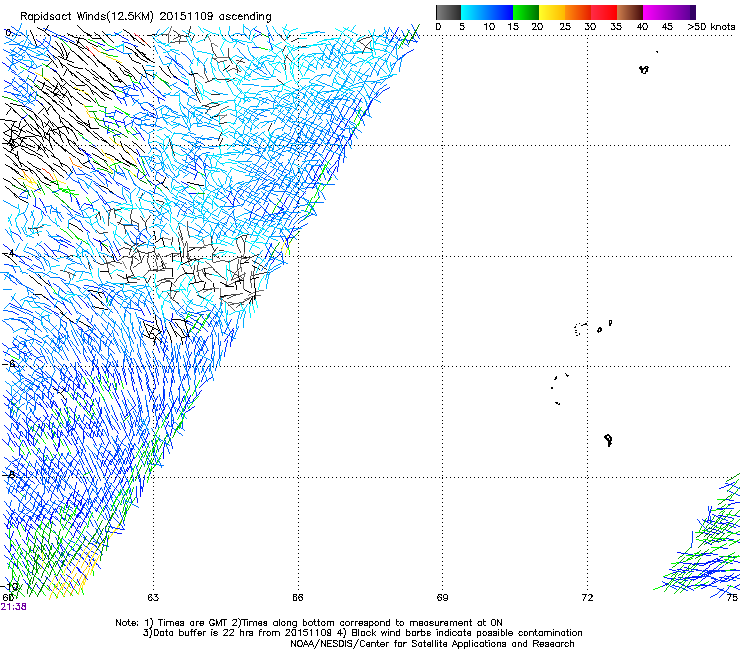The width and height of the screenshot is (740, 650).
Task: Pick the green 15-20 knots legend segment
Action: [526, 12]
